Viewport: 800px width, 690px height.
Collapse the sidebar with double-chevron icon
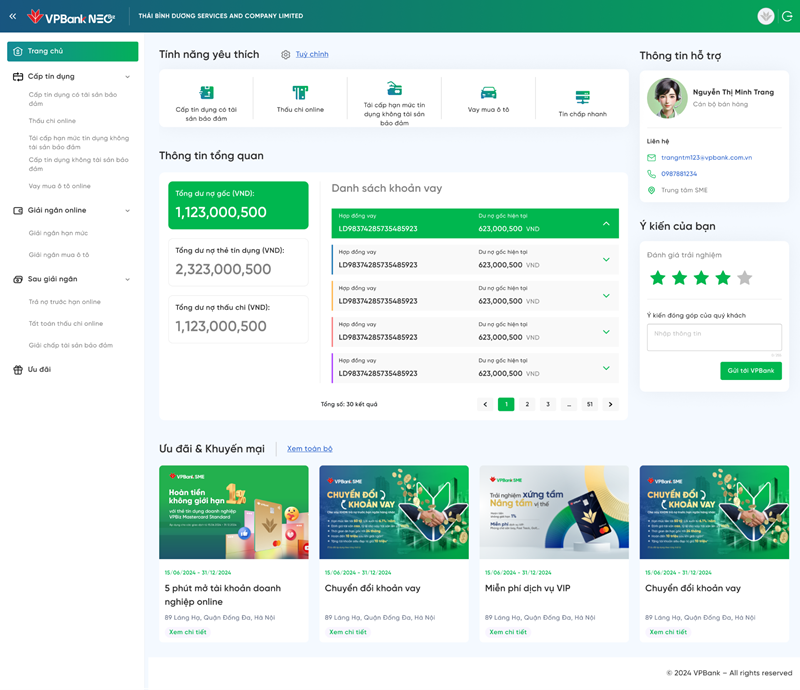(x=13, y=16)
